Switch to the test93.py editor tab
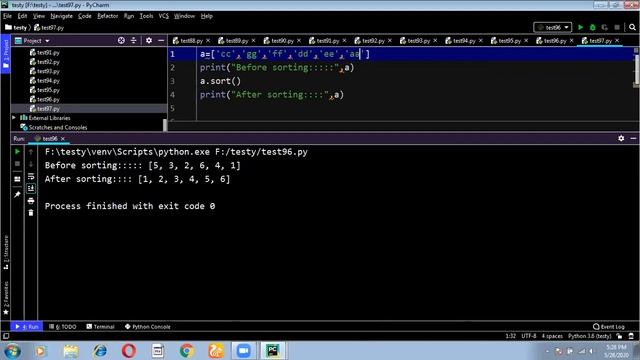Viewport: 640px width, 360px height. pos(418,40)
